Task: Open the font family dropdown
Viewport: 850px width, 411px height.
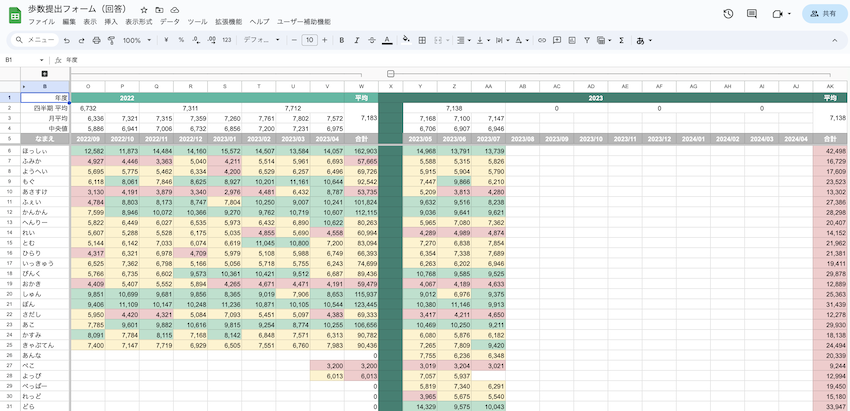Action: pyautogui.click(x=262, y=40)
